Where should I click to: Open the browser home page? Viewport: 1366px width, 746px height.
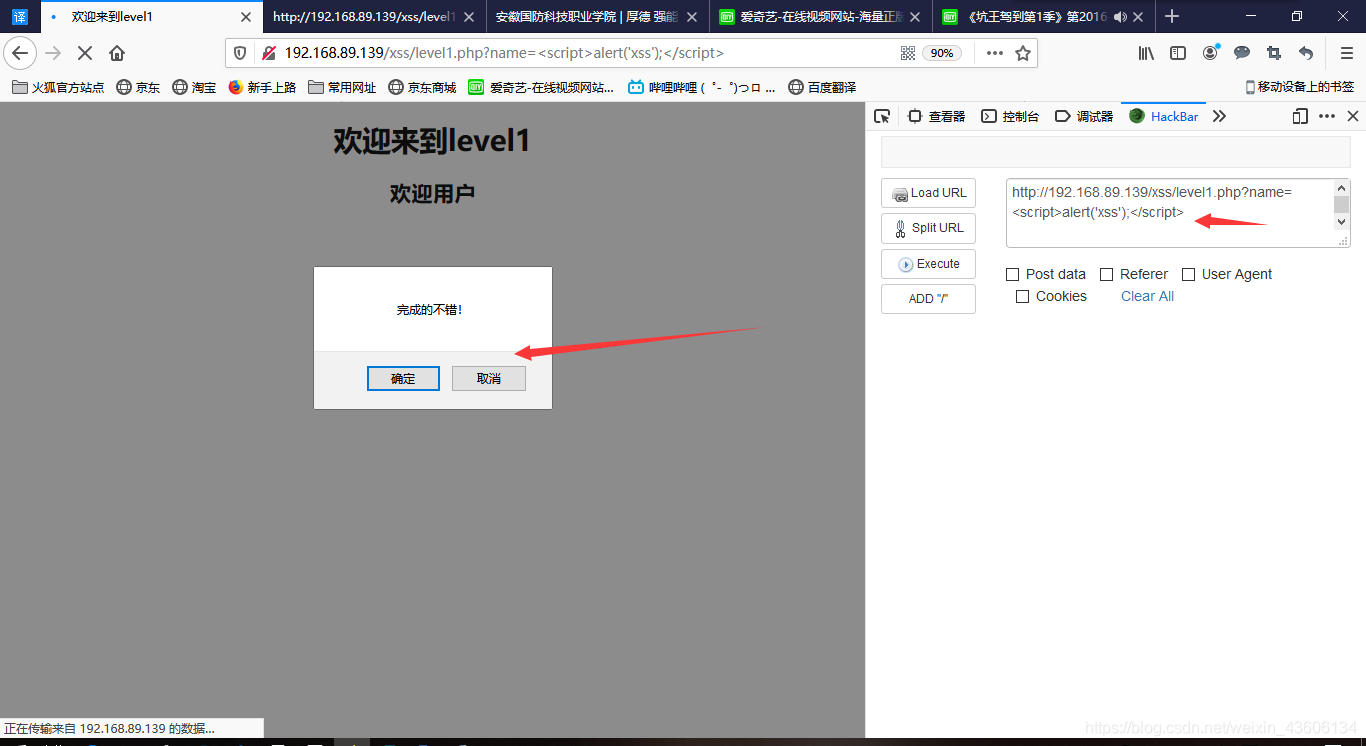tap(117, 53)
